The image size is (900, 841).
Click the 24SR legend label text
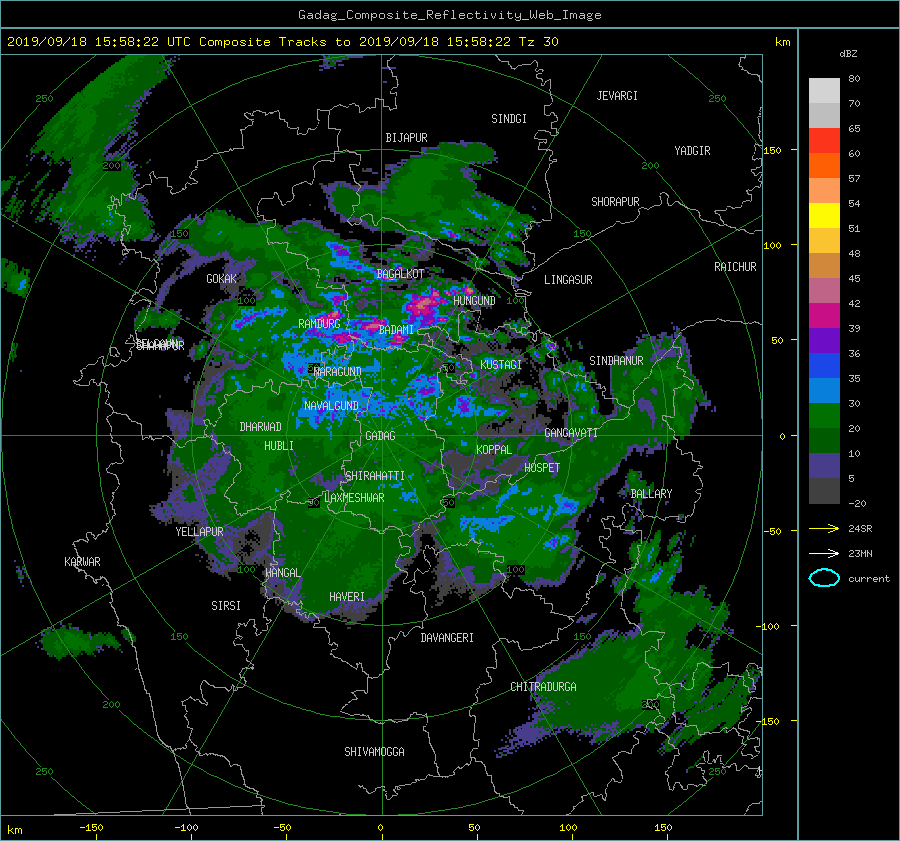pyautogui.click(x=860, y=528)
